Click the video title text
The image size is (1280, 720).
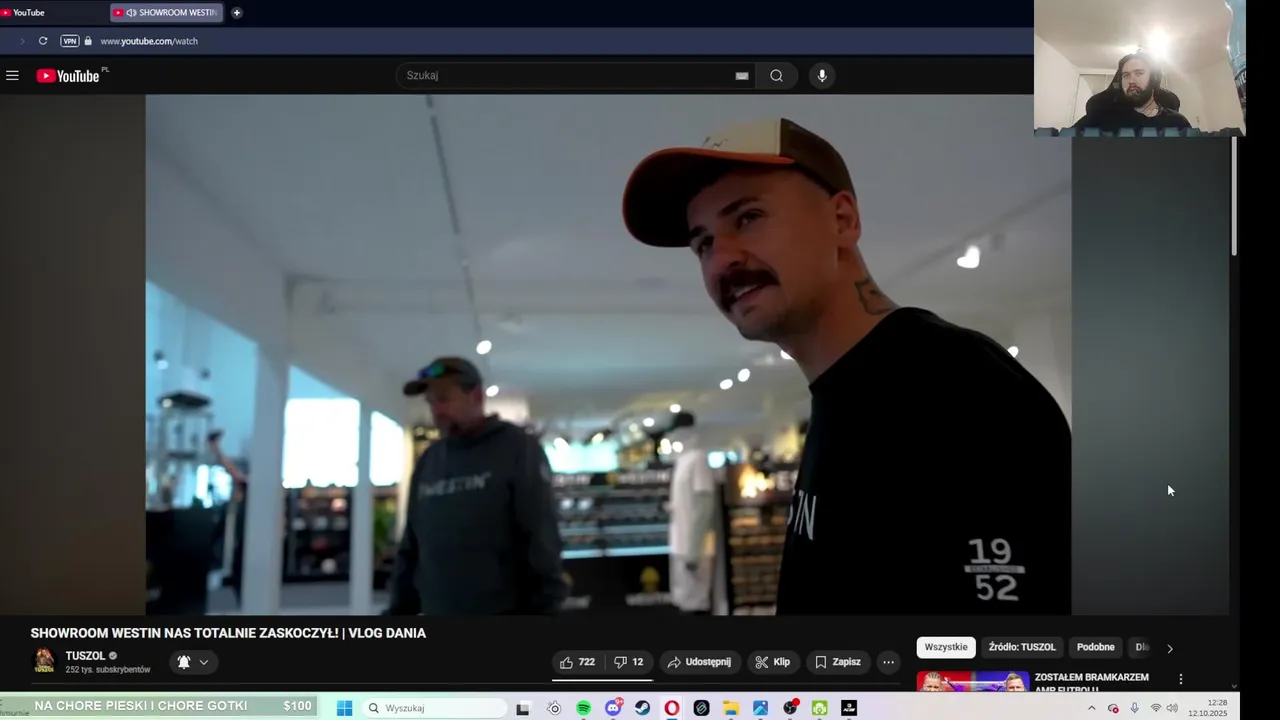click(x=228, y=633)
